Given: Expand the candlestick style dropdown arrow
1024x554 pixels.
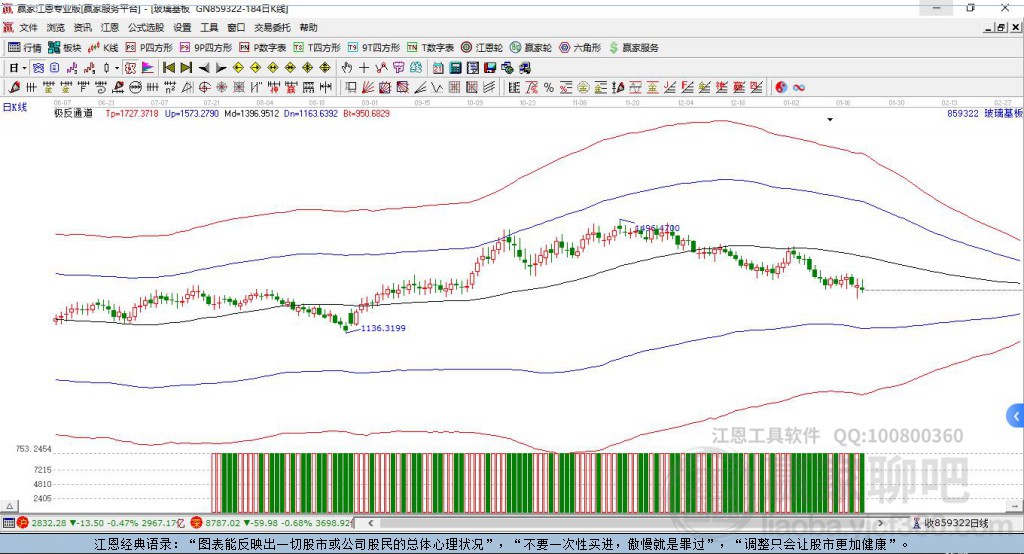Looking at the screenshot, I should 117,68.
